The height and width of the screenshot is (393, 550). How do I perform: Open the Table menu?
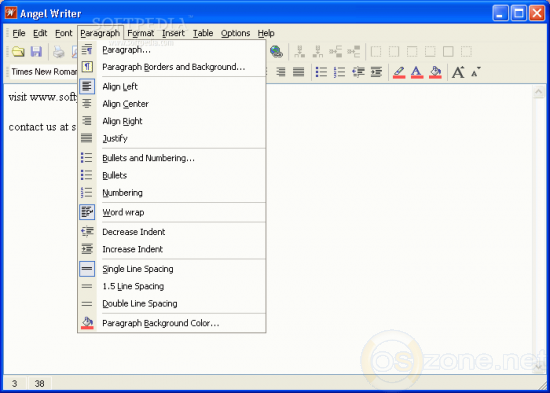click(203, 33)
